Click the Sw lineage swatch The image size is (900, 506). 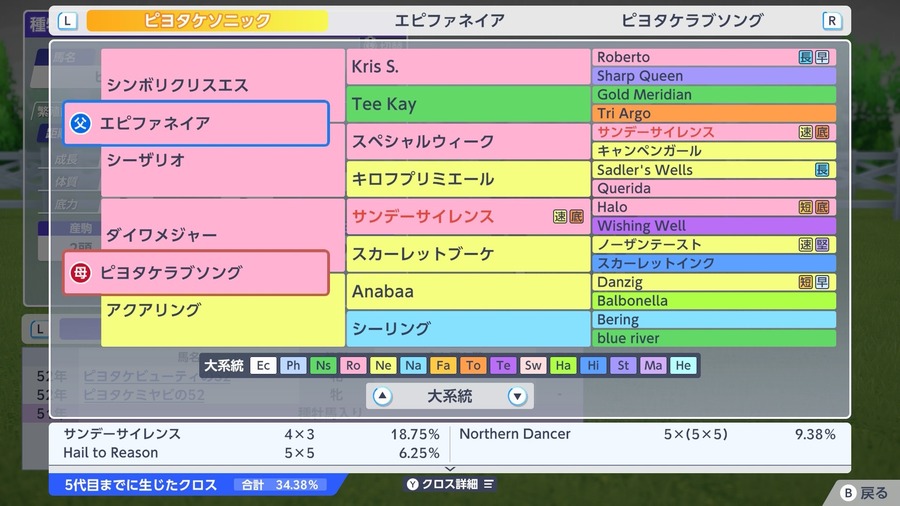pos(533,365)
